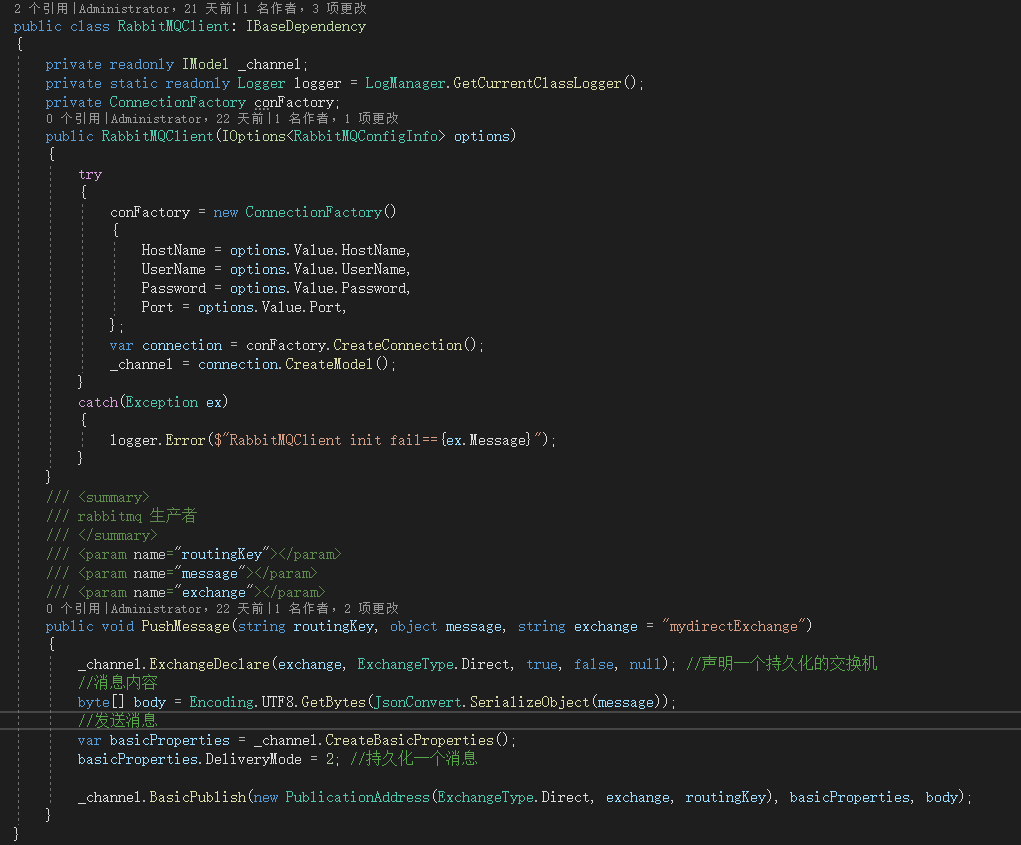Click the comment "//消息内容"
Screen dimensions: 1021x845
118,682
